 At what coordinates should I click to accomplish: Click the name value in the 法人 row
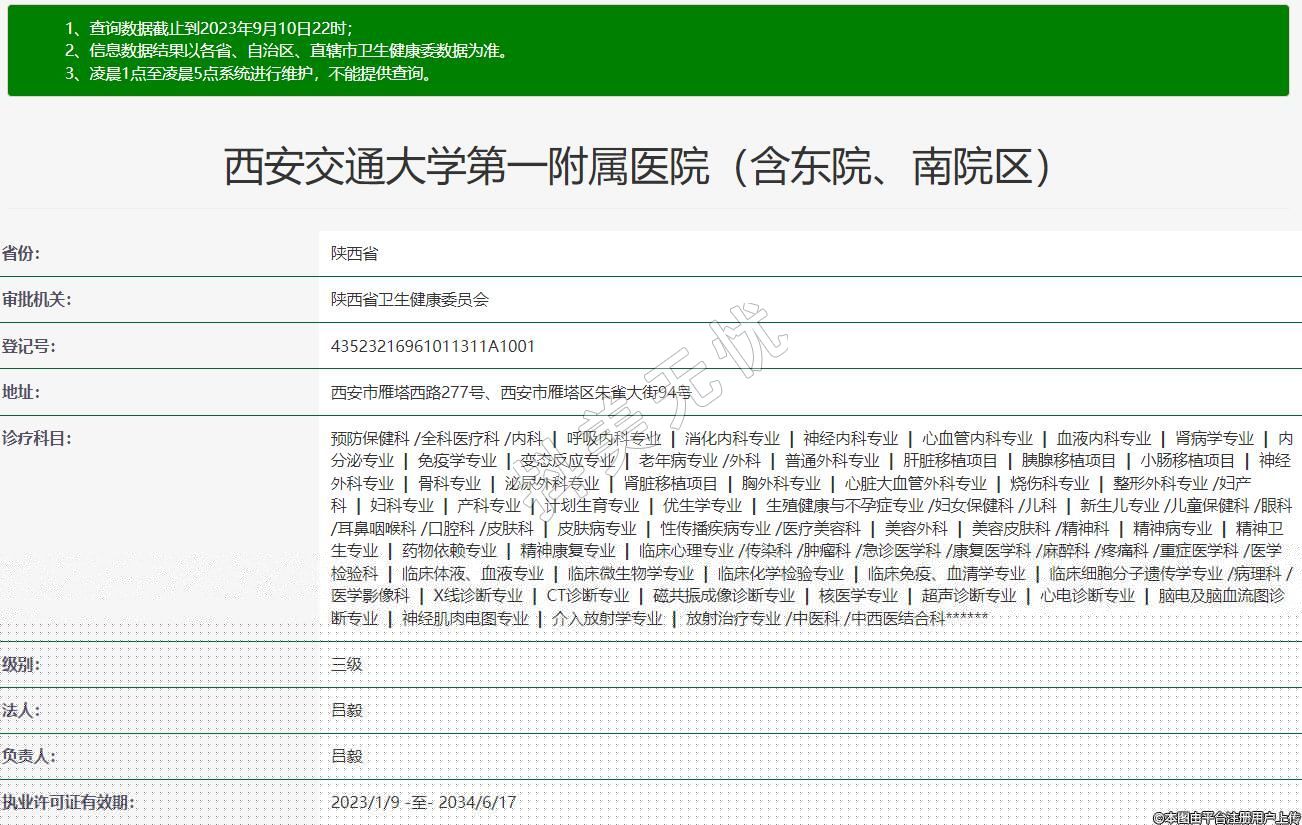click(346, 710)
